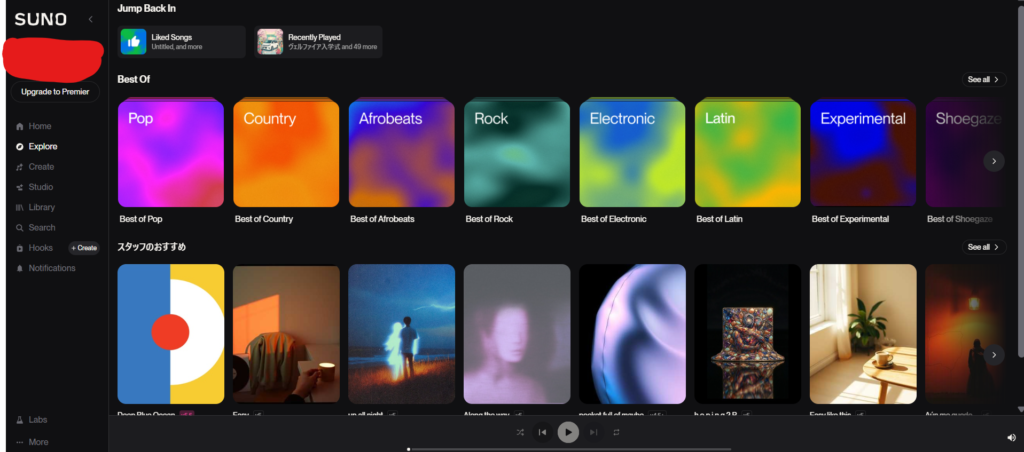Open the Notifications bell icon
Viewport: 1024px width, 452px height.
(x=20, y=268)
